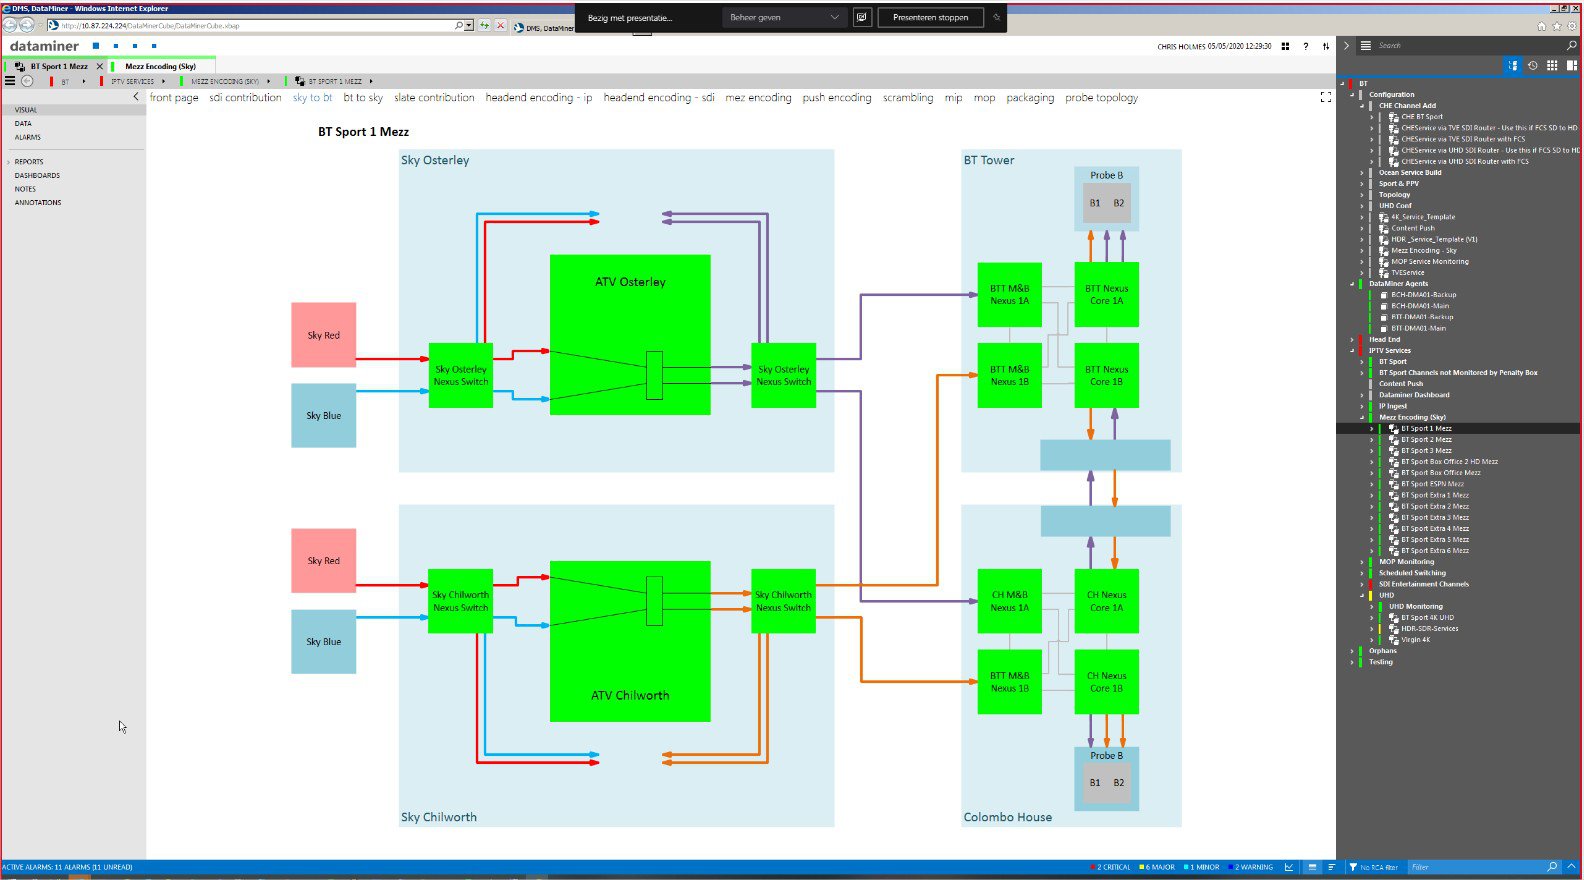Open the headend encoding - ip tab

click(539, 98)
